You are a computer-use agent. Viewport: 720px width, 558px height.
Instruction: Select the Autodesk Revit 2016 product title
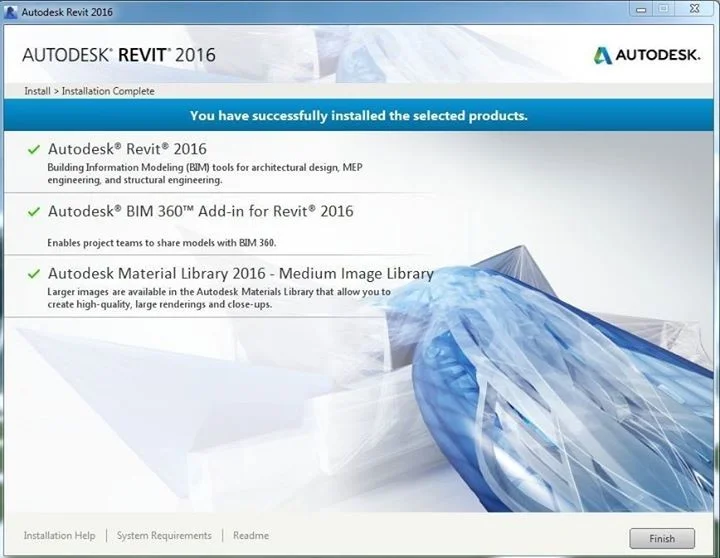(x=127, y=149)
